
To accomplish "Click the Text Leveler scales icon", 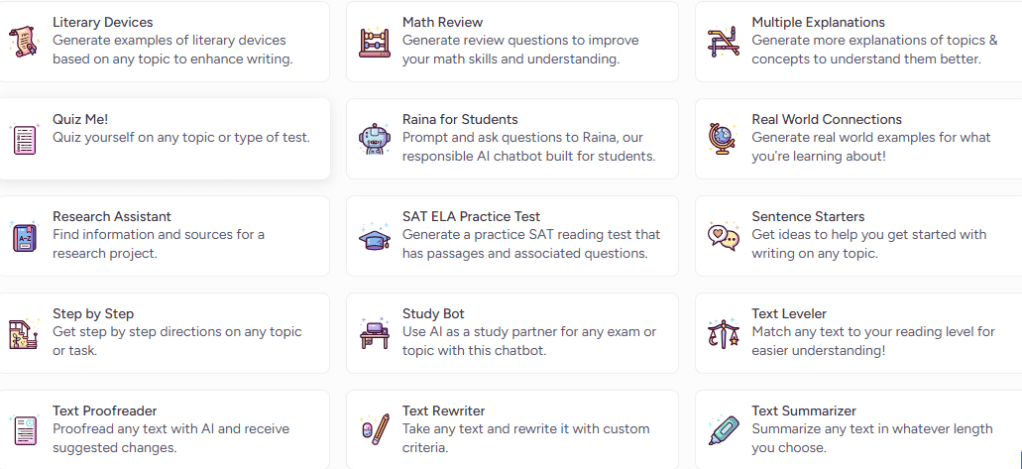I will (x=722, y=334).
